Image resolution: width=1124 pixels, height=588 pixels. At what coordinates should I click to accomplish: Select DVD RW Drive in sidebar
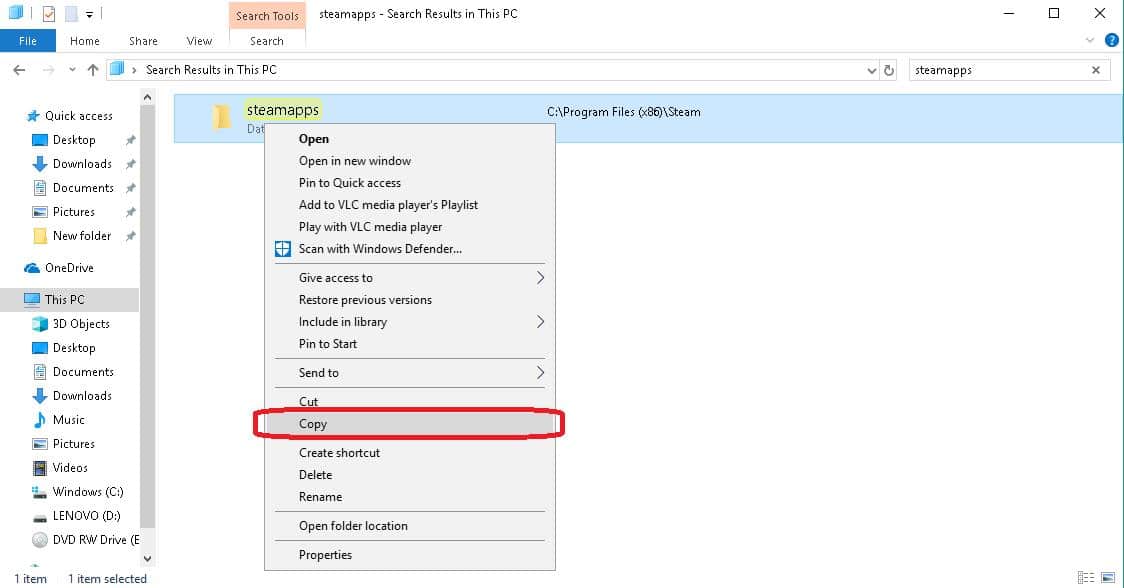(86, 540)
